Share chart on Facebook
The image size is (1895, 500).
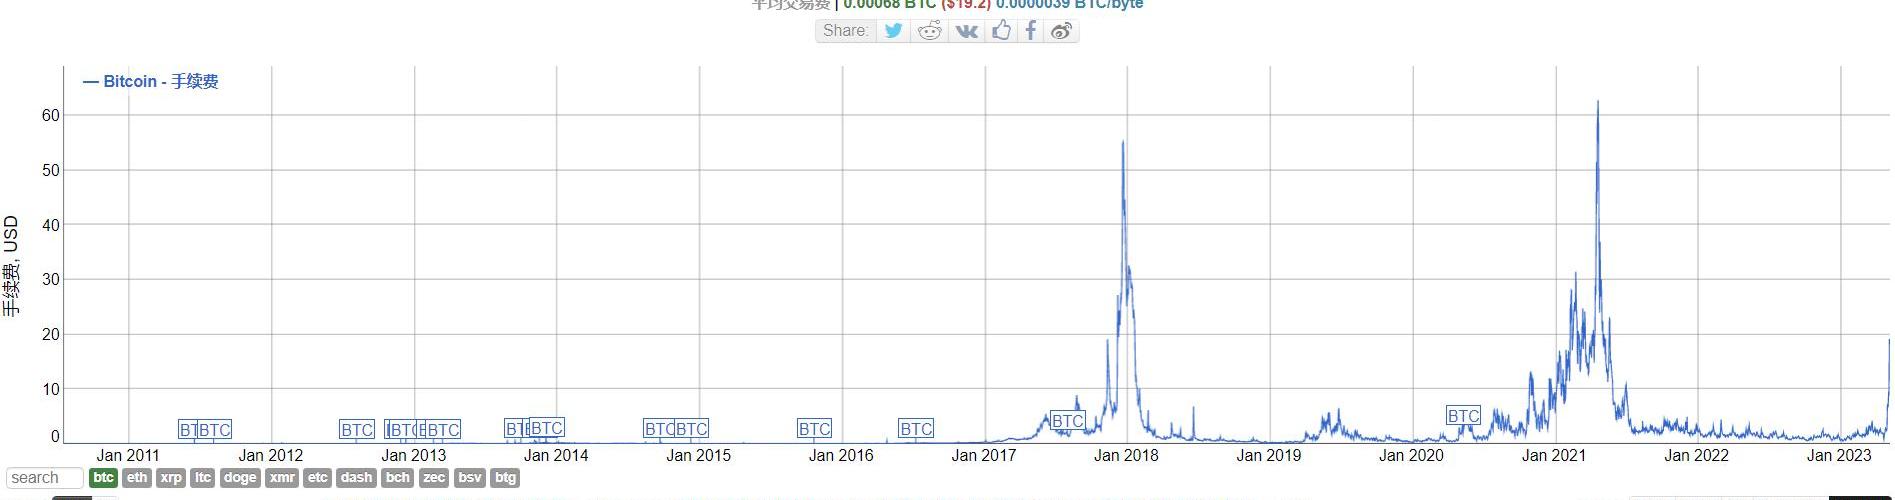pos(1030,31)
